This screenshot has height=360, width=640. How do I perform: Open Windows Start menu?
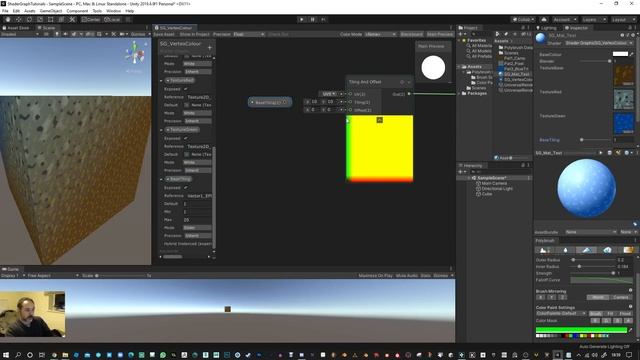click(x=7, y=355)
